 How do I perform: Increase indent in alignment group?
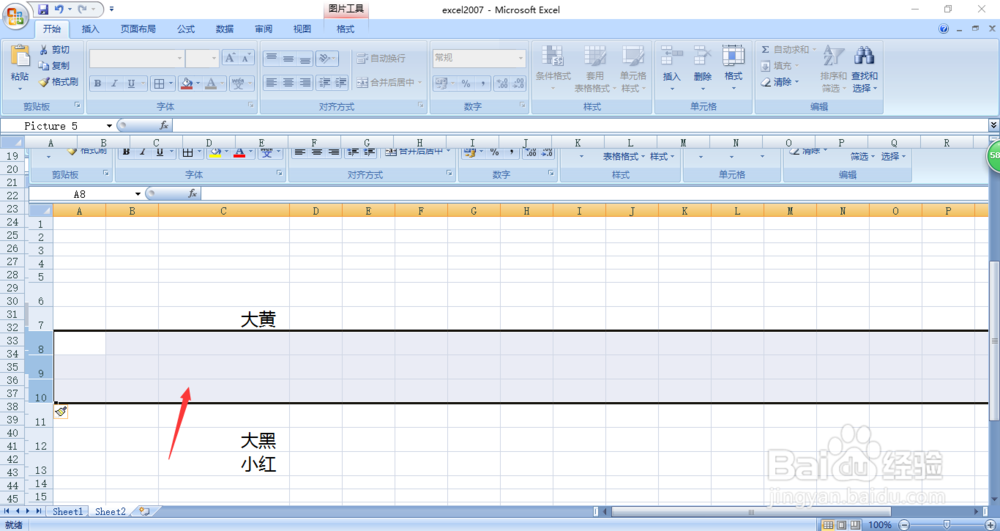coord(341,82)
